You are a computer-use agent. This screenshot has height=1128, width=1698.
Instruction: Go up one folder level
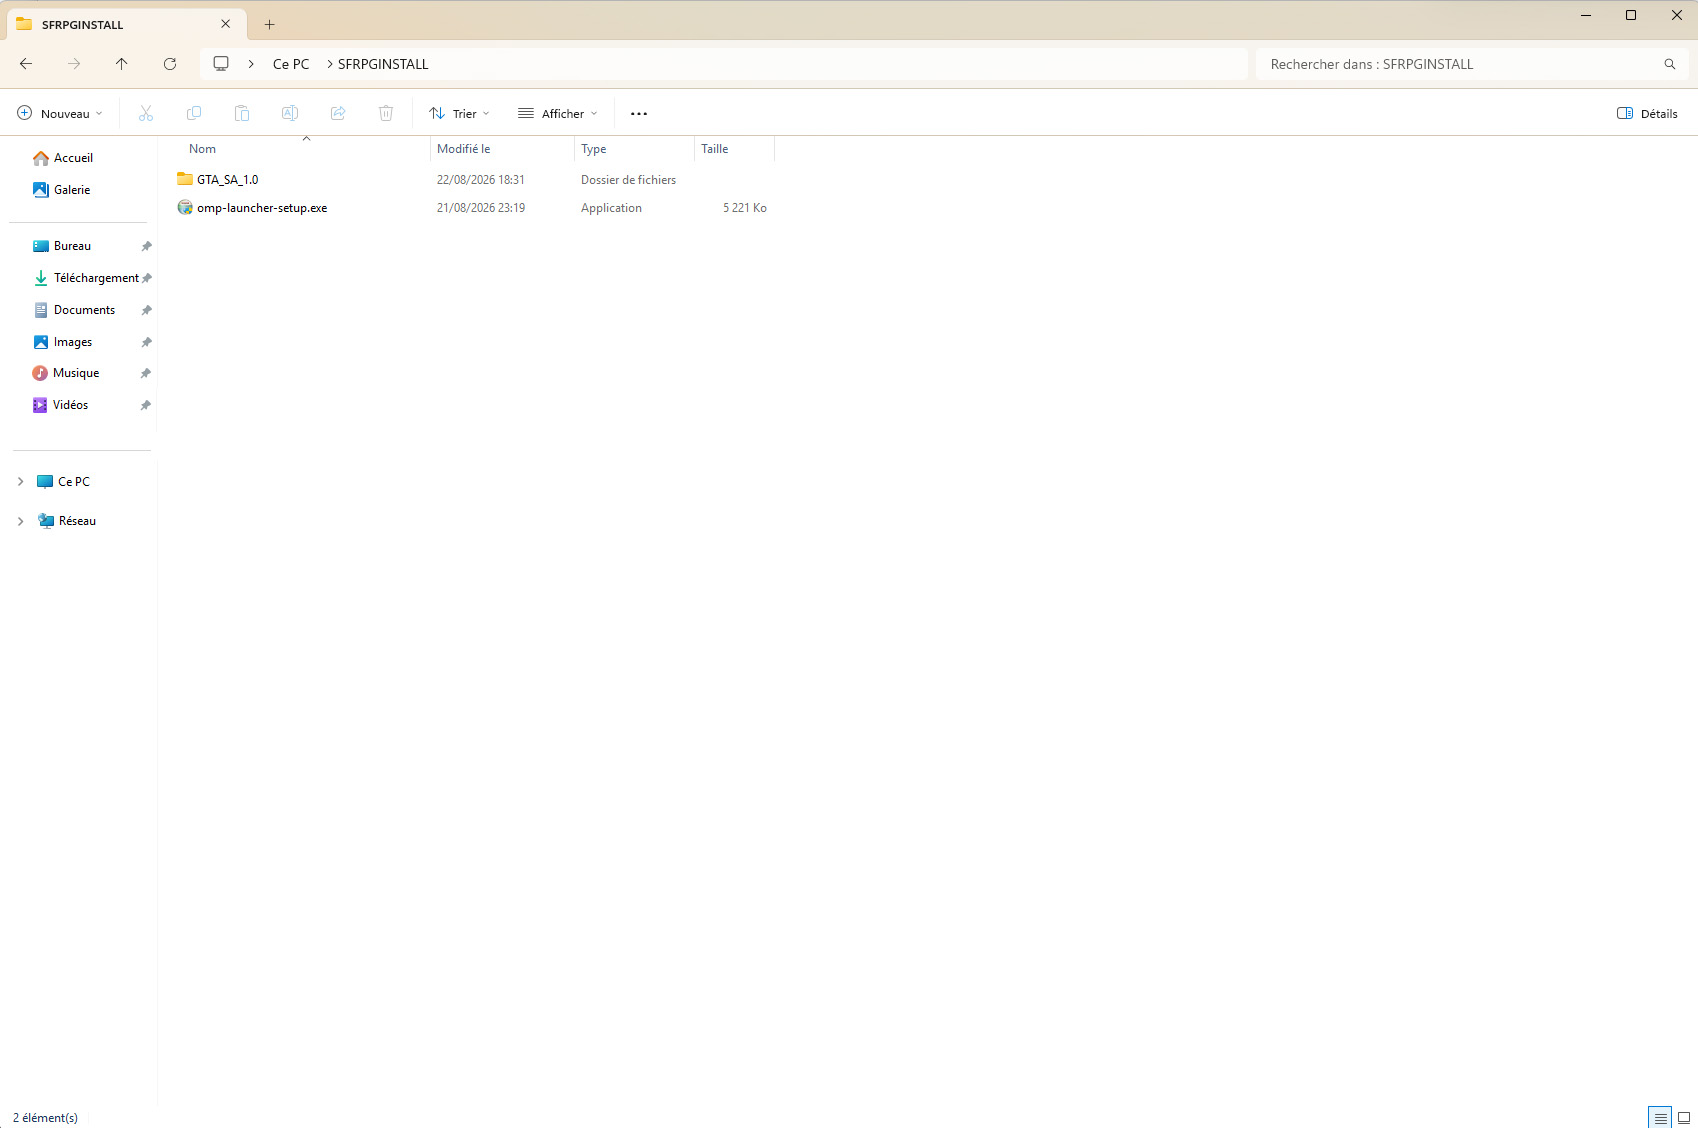coord(122,64)
